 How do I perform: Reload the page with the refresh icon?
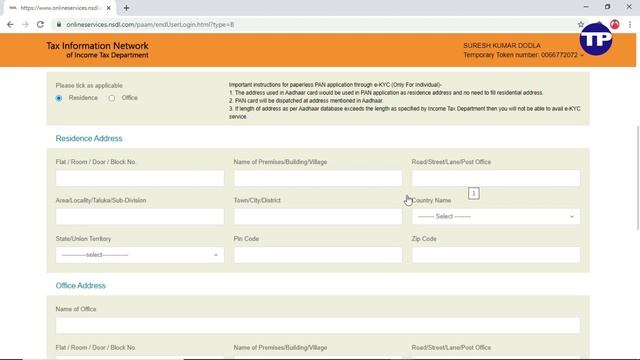40,24
